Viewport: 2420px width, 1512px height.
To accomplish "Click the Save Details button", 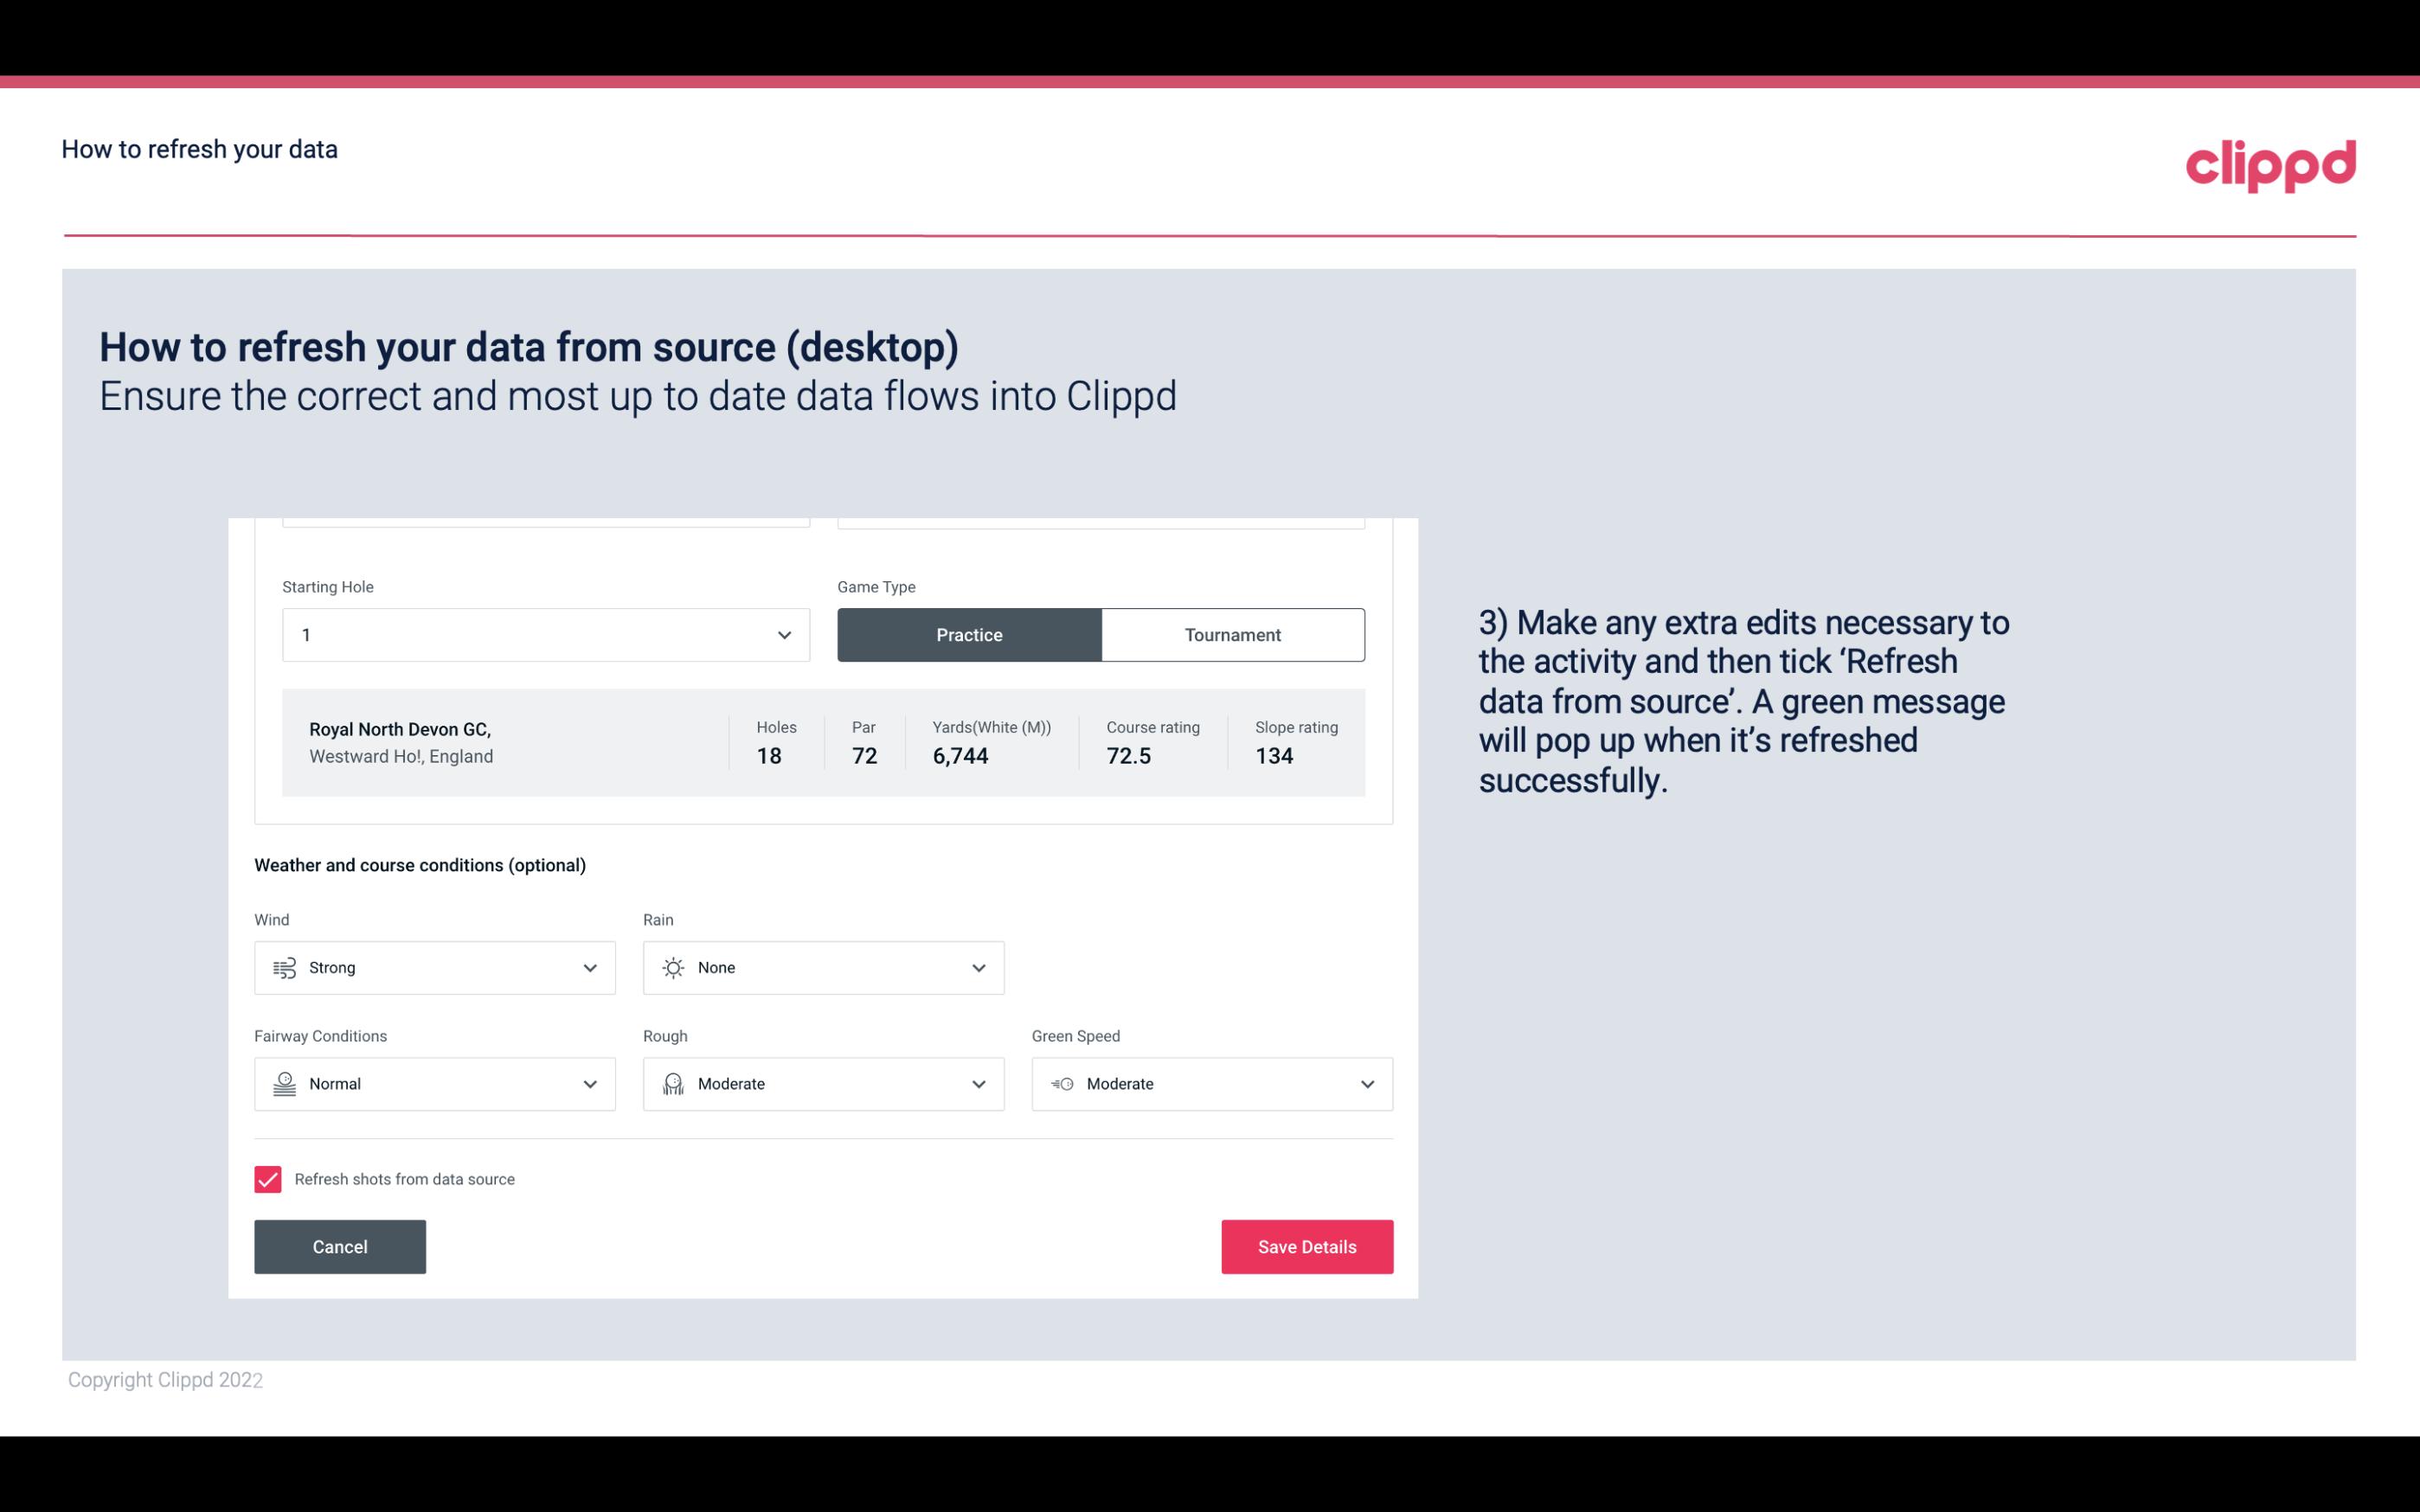I will pyautogui.click(x=1306, y=1246).
